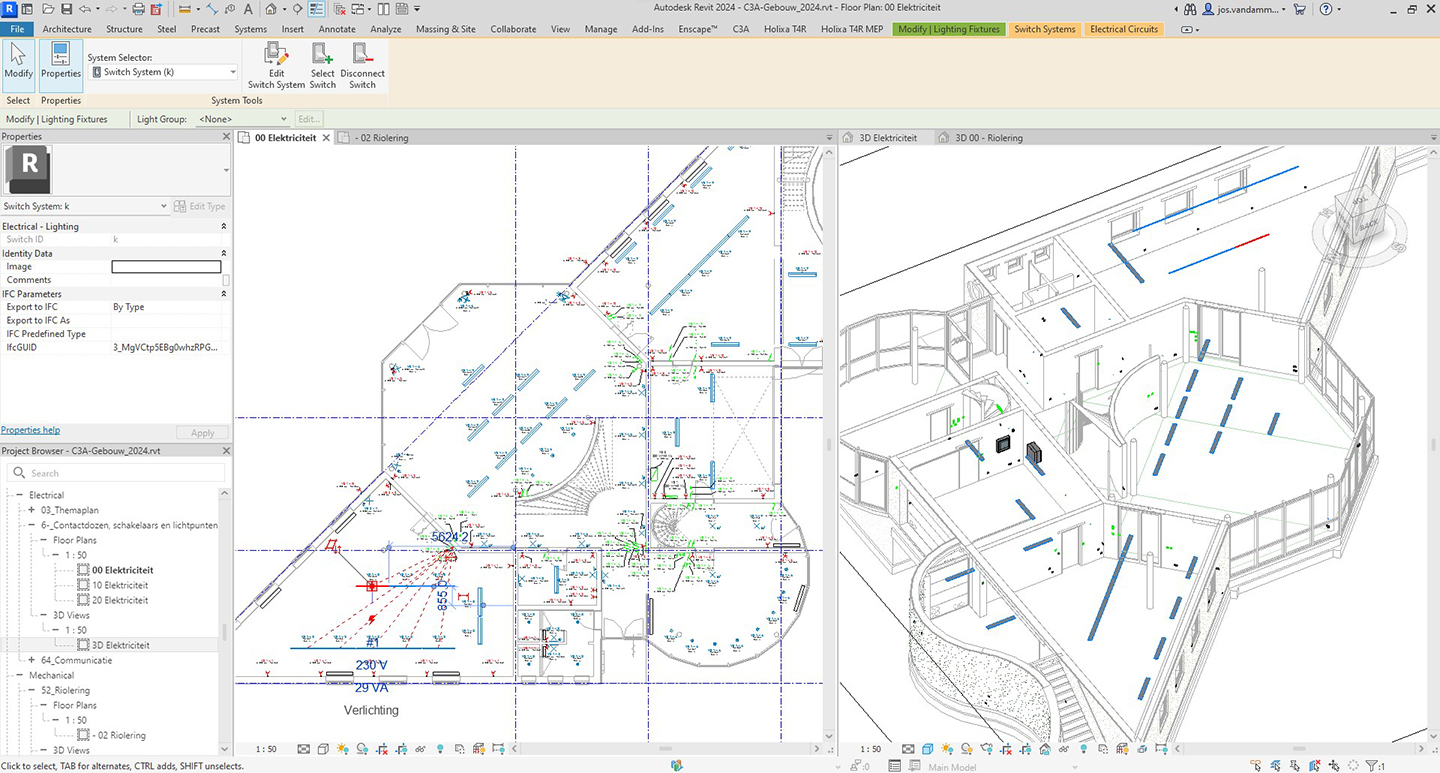The image size is (1440, 773).
Task: Toggle Sun Path in the floor plan view bar
Action: coord(343,749)
